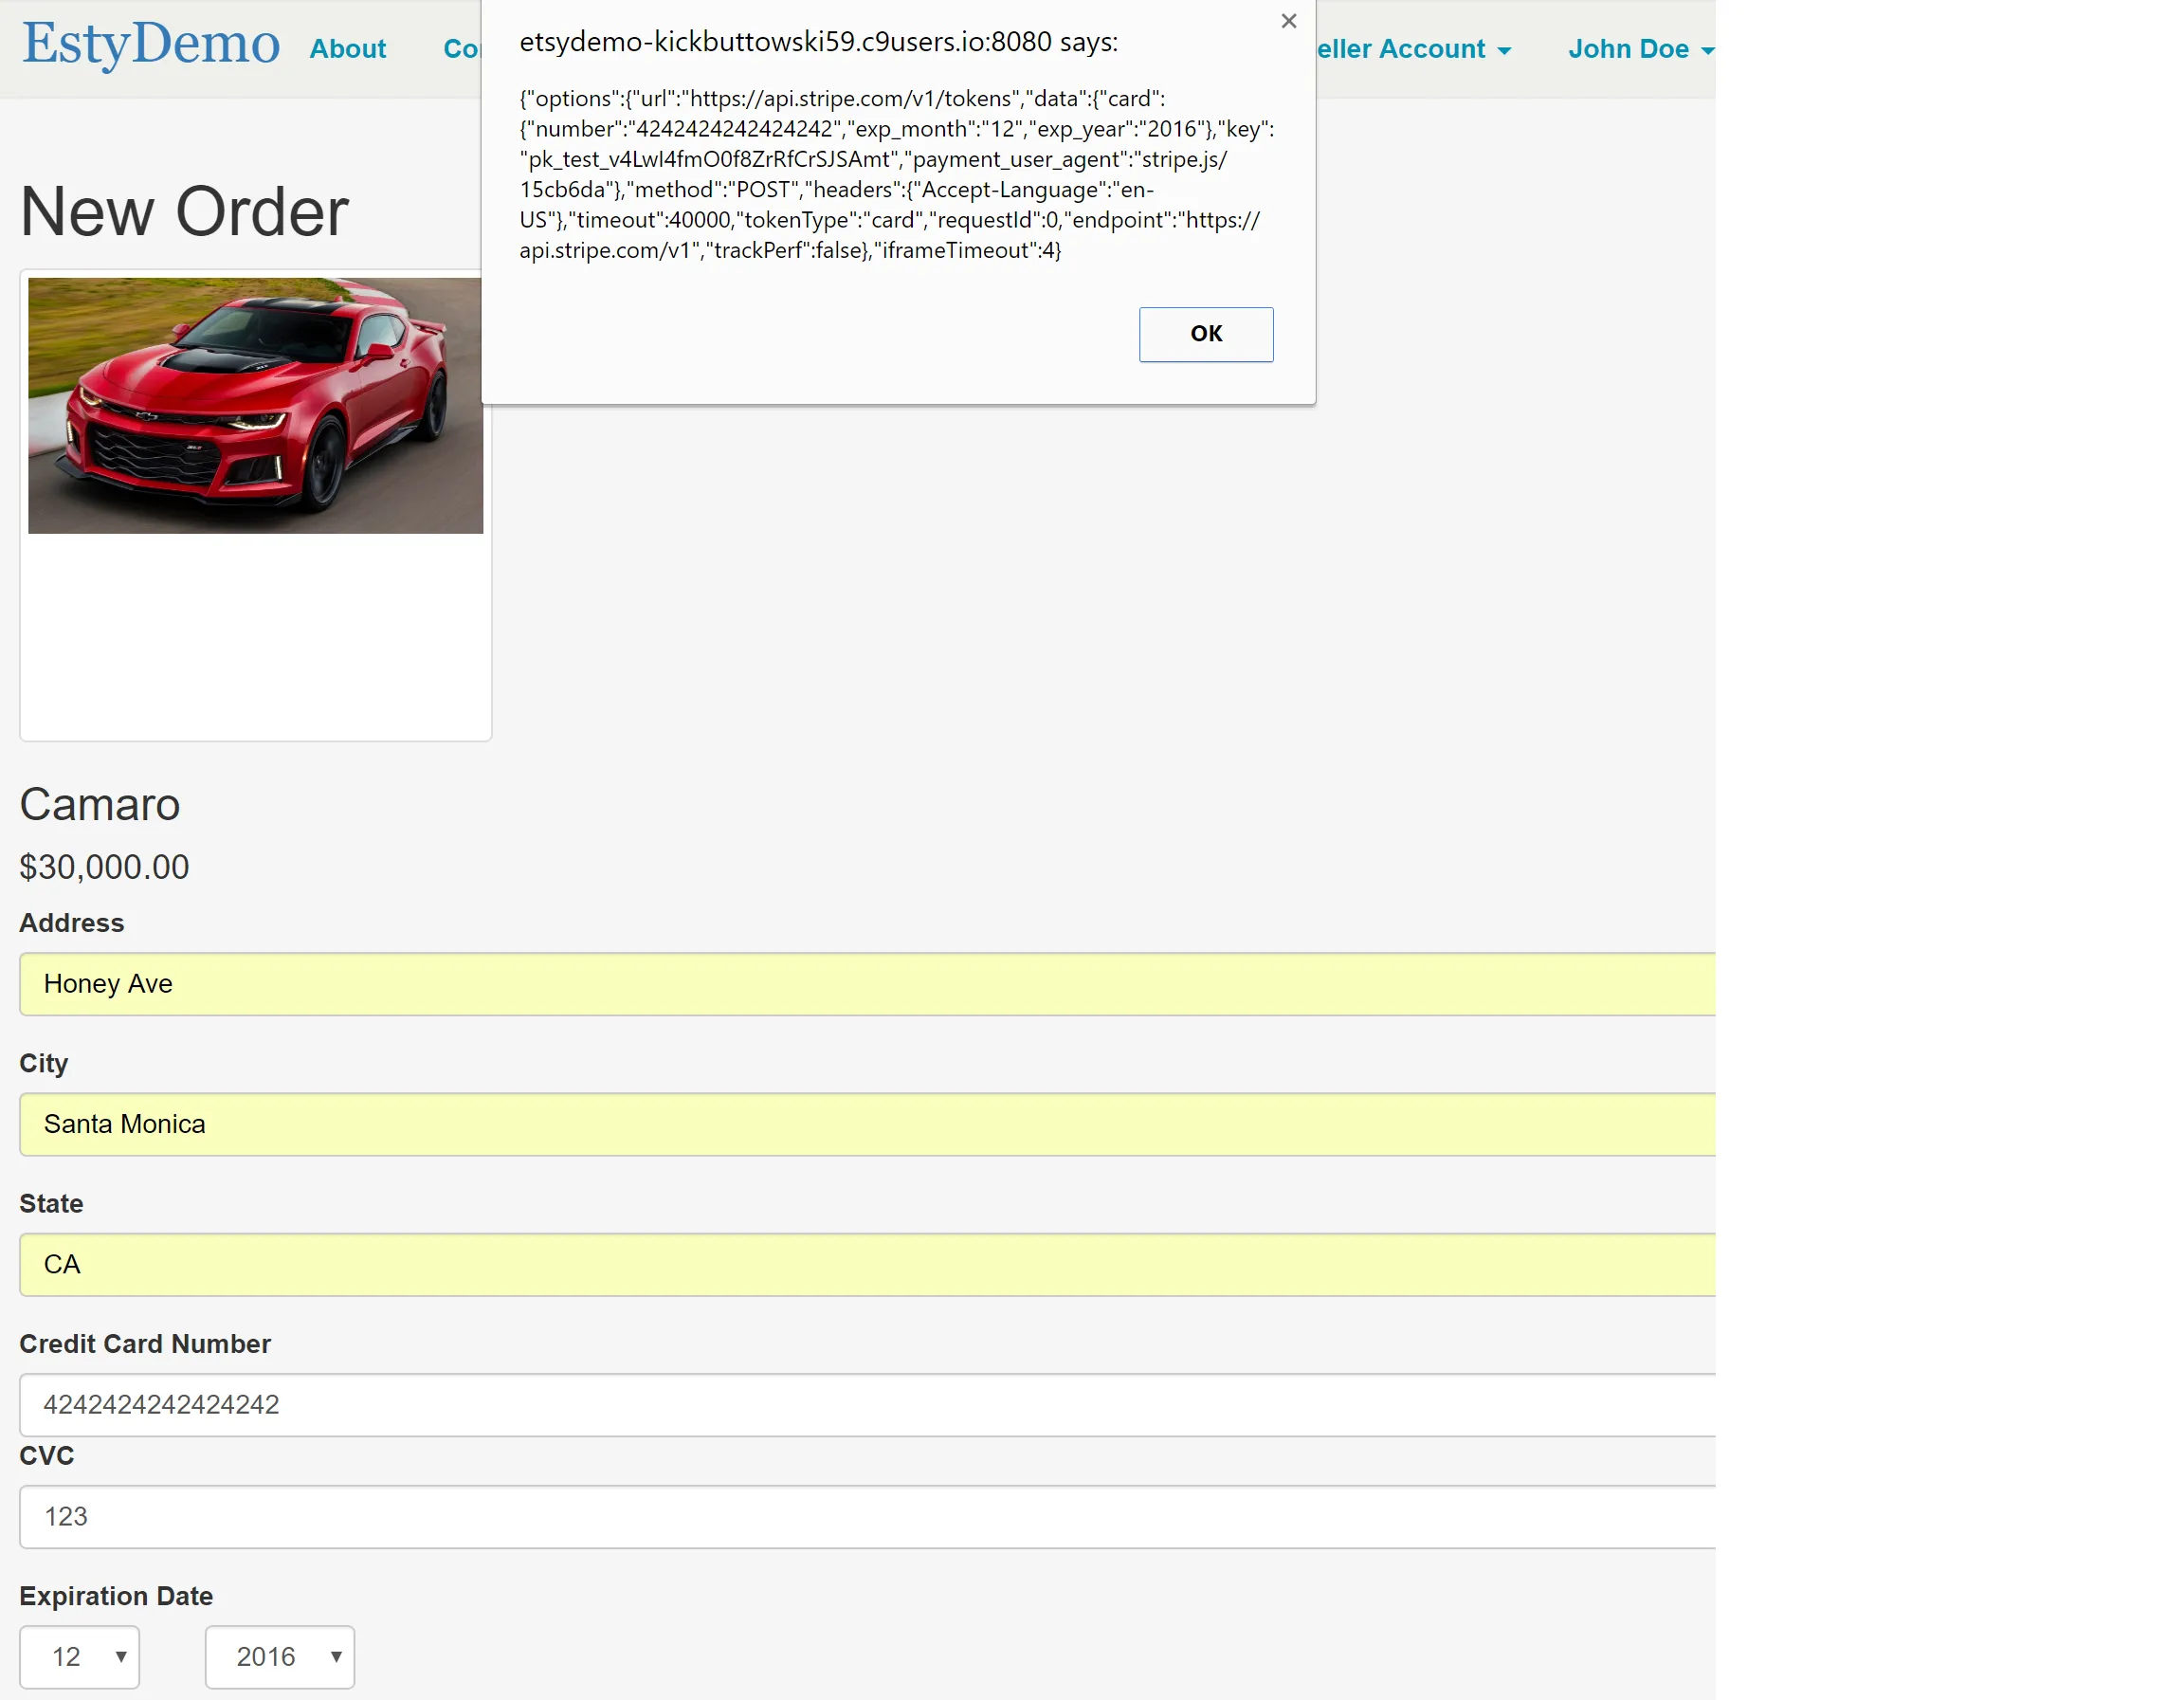Screen dimensions: 2184x1700
Task: Click the $30,000.00 price text
Action: click(x=104, y=866)
